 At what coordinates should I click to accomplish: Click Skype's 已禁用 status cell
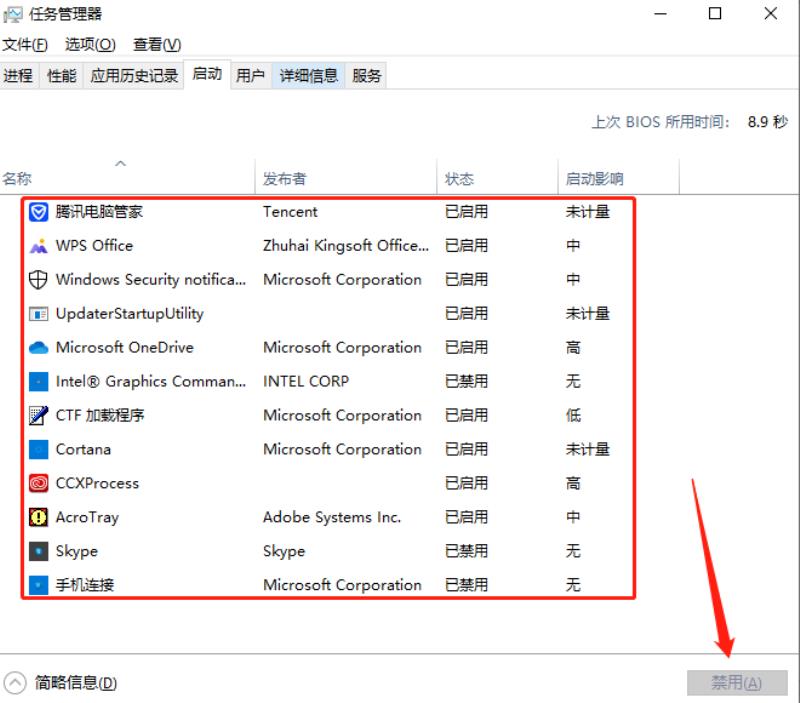[x=466, y=551]
